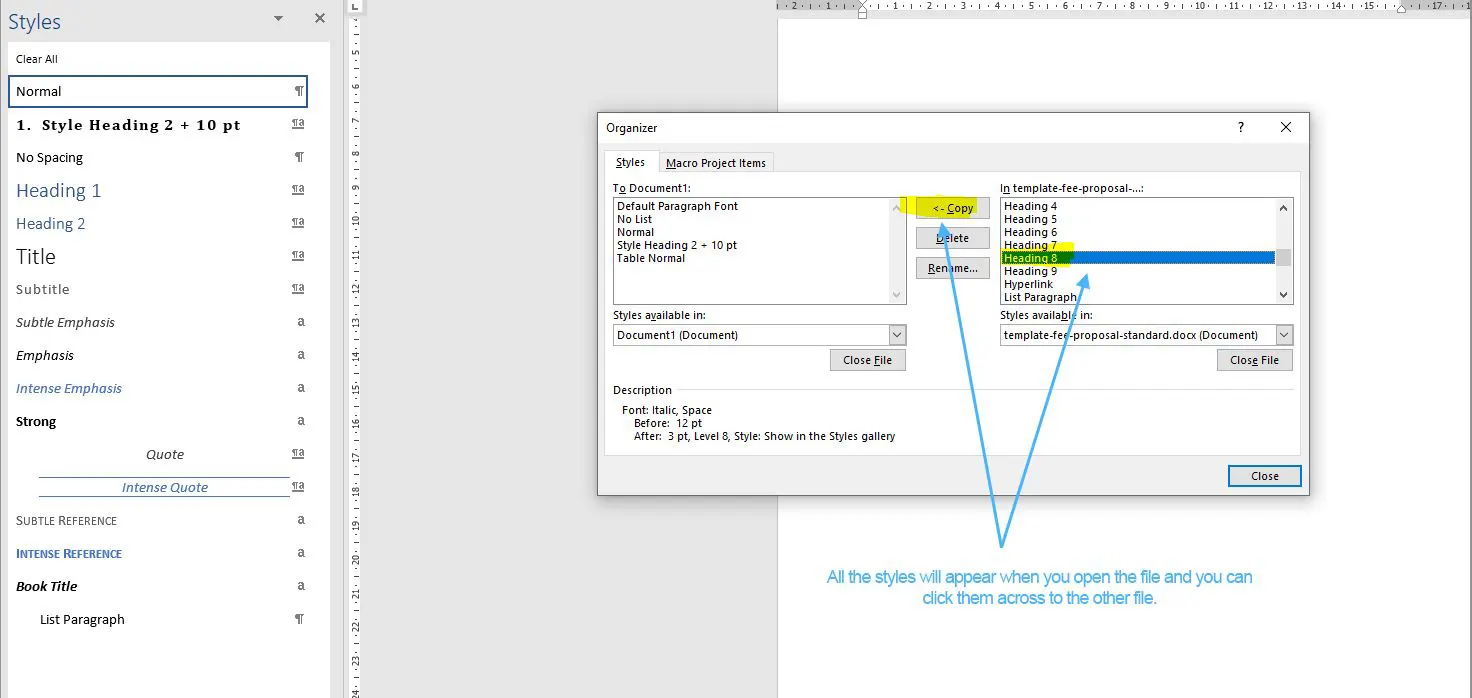Select List Paragraph in Organizer template list
Screen dimensions: 1472x698
click(x=1040, y=297)
